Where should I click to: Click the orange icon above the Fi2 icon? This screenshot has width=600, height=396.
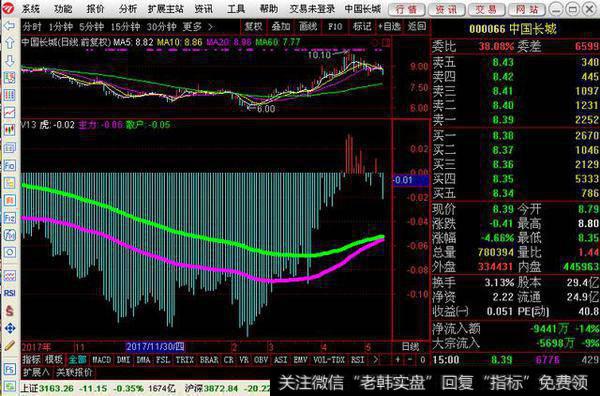(9, 200)
